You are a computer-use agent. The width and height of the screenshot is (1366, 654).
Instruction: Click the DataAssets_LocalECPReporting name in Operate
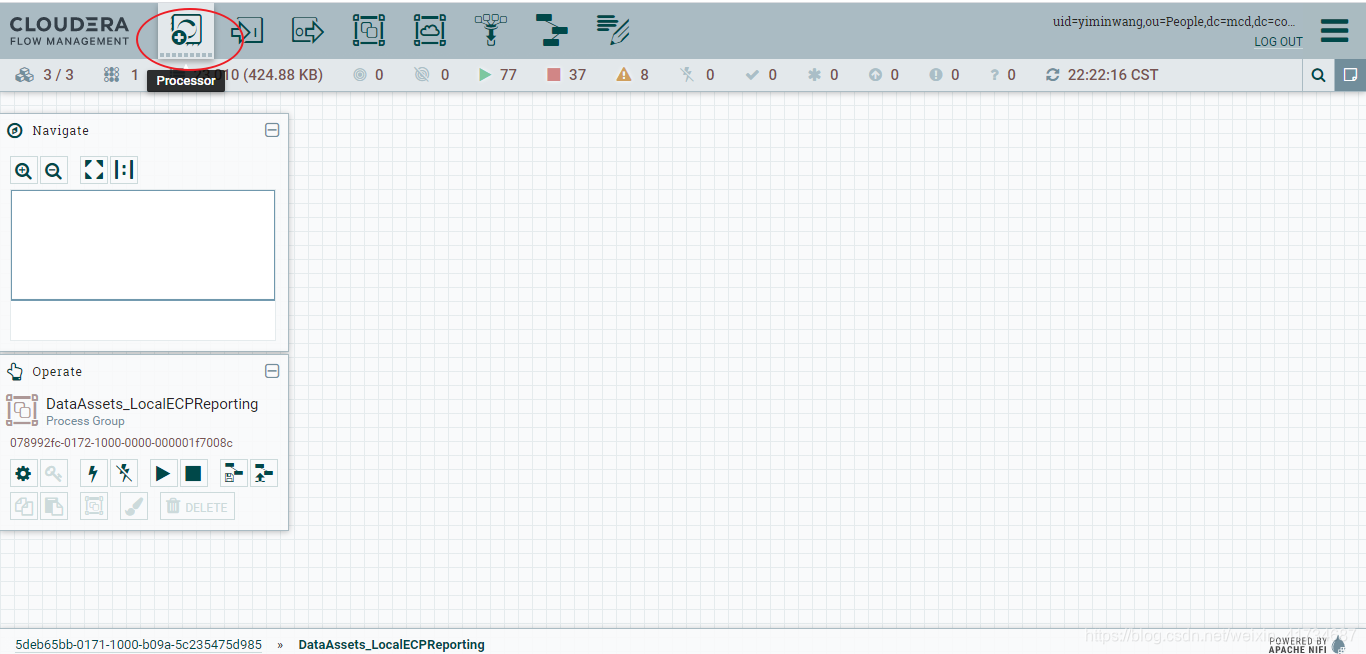(x=152, y=404)
